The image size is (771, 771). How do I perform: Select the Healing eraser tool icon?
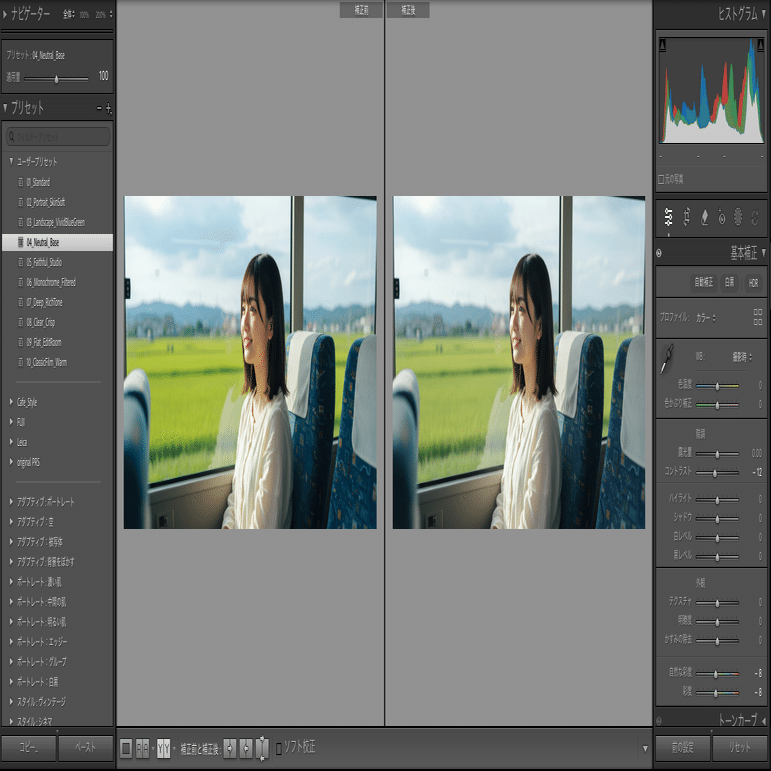coord(704,217)
